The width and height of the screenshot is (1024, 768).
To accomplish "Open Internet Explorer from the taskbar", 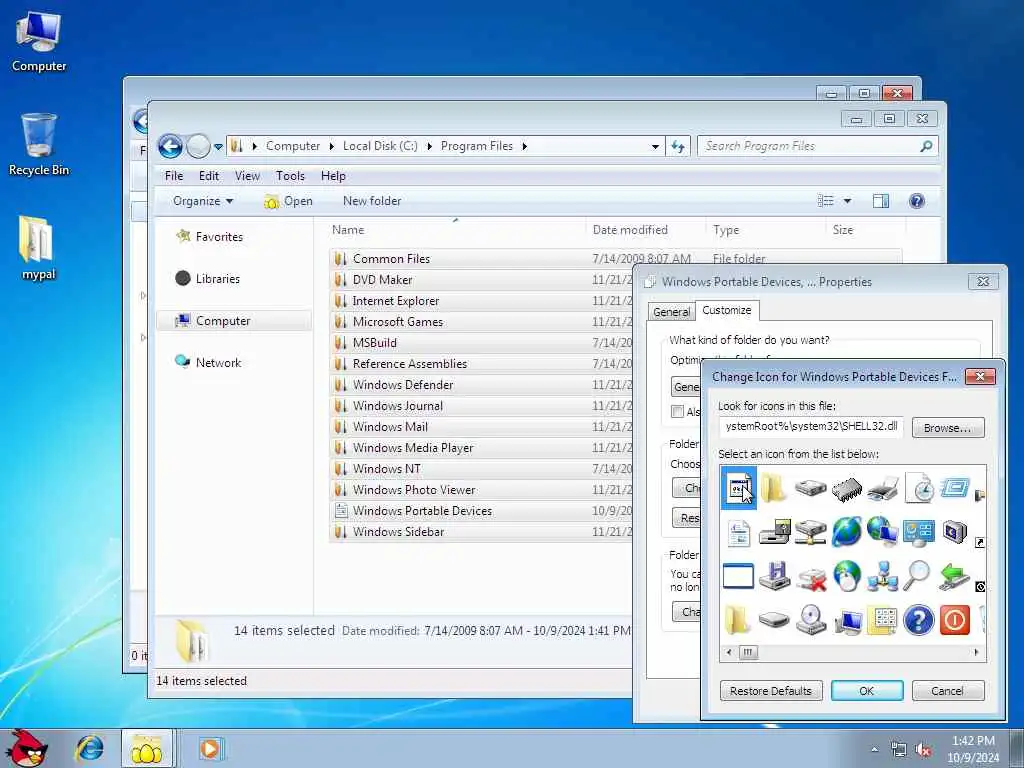I will click(89, 748).
